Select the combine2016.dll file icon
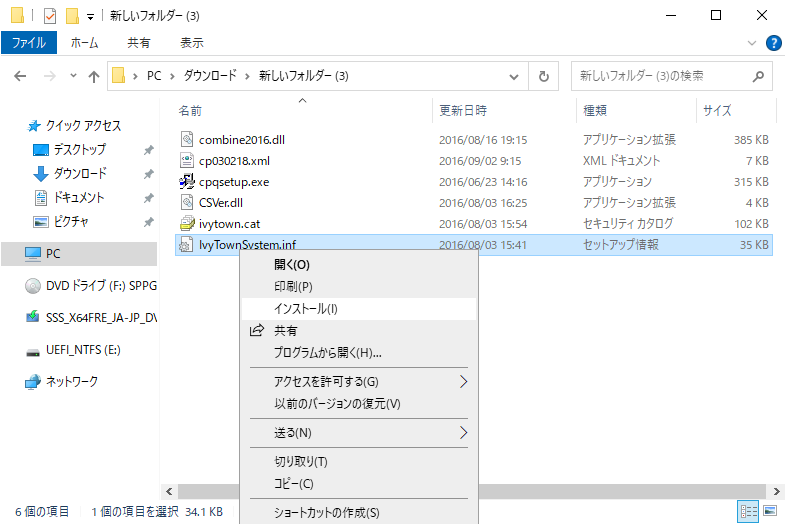This screenshot has height=524, width=786. (186, 139)
